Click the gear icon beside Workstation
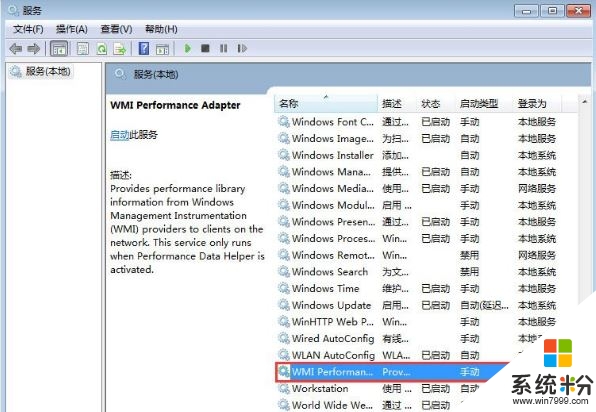 click(x=284, y=388)
